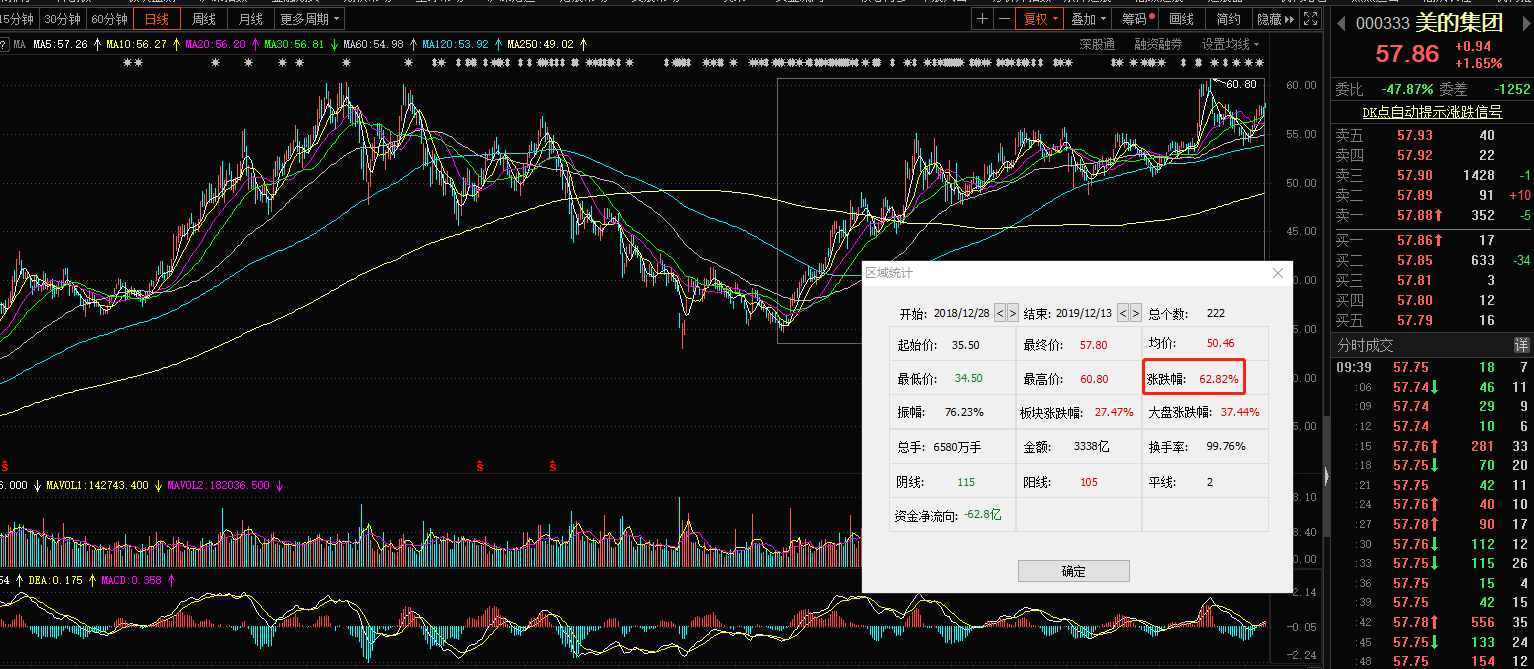Viewport: 1534px width, 669px height.
Task: Click the minus zoom-out chart icon
Action: click(1003, 19)
